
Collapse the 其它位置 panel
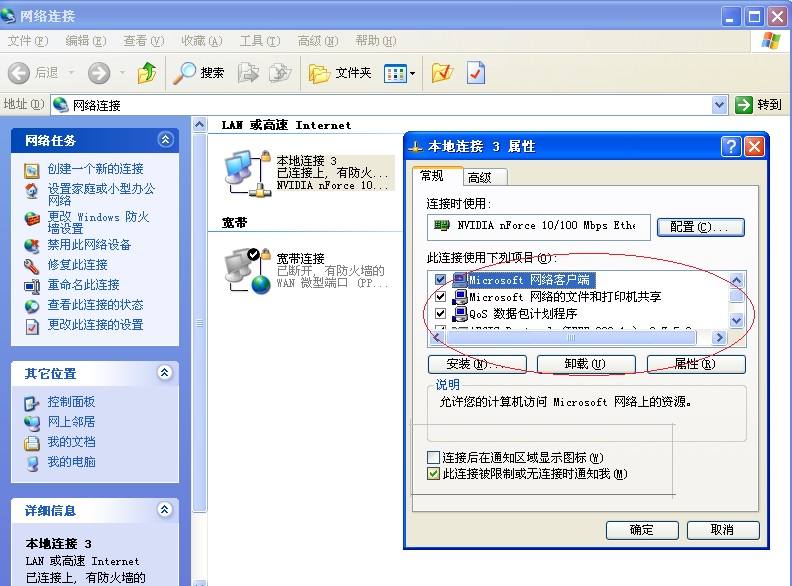coord(165,373)
